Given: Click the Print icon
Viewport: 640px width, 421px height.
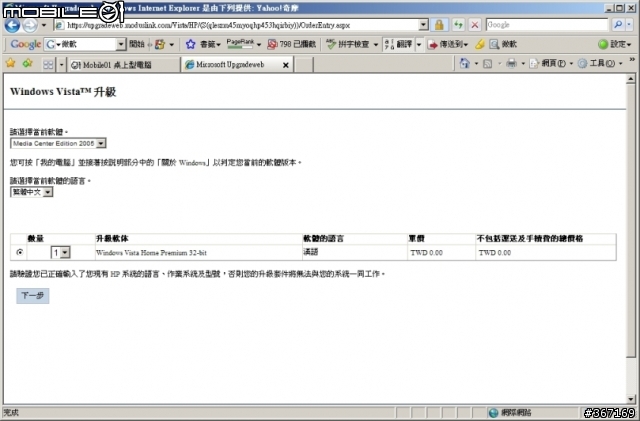Looking at the screenshot, I should point(511,63).
